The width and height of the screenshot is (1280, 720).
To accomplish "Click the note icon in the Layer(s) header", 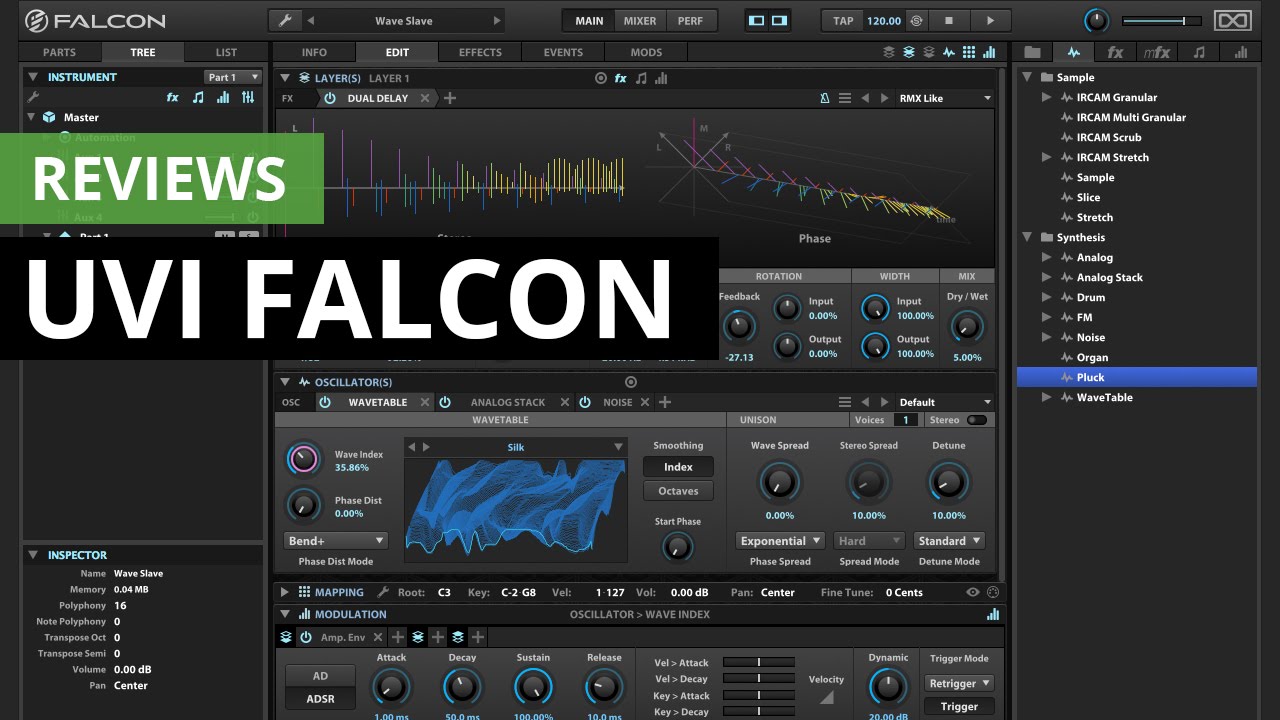I will 641,78.
